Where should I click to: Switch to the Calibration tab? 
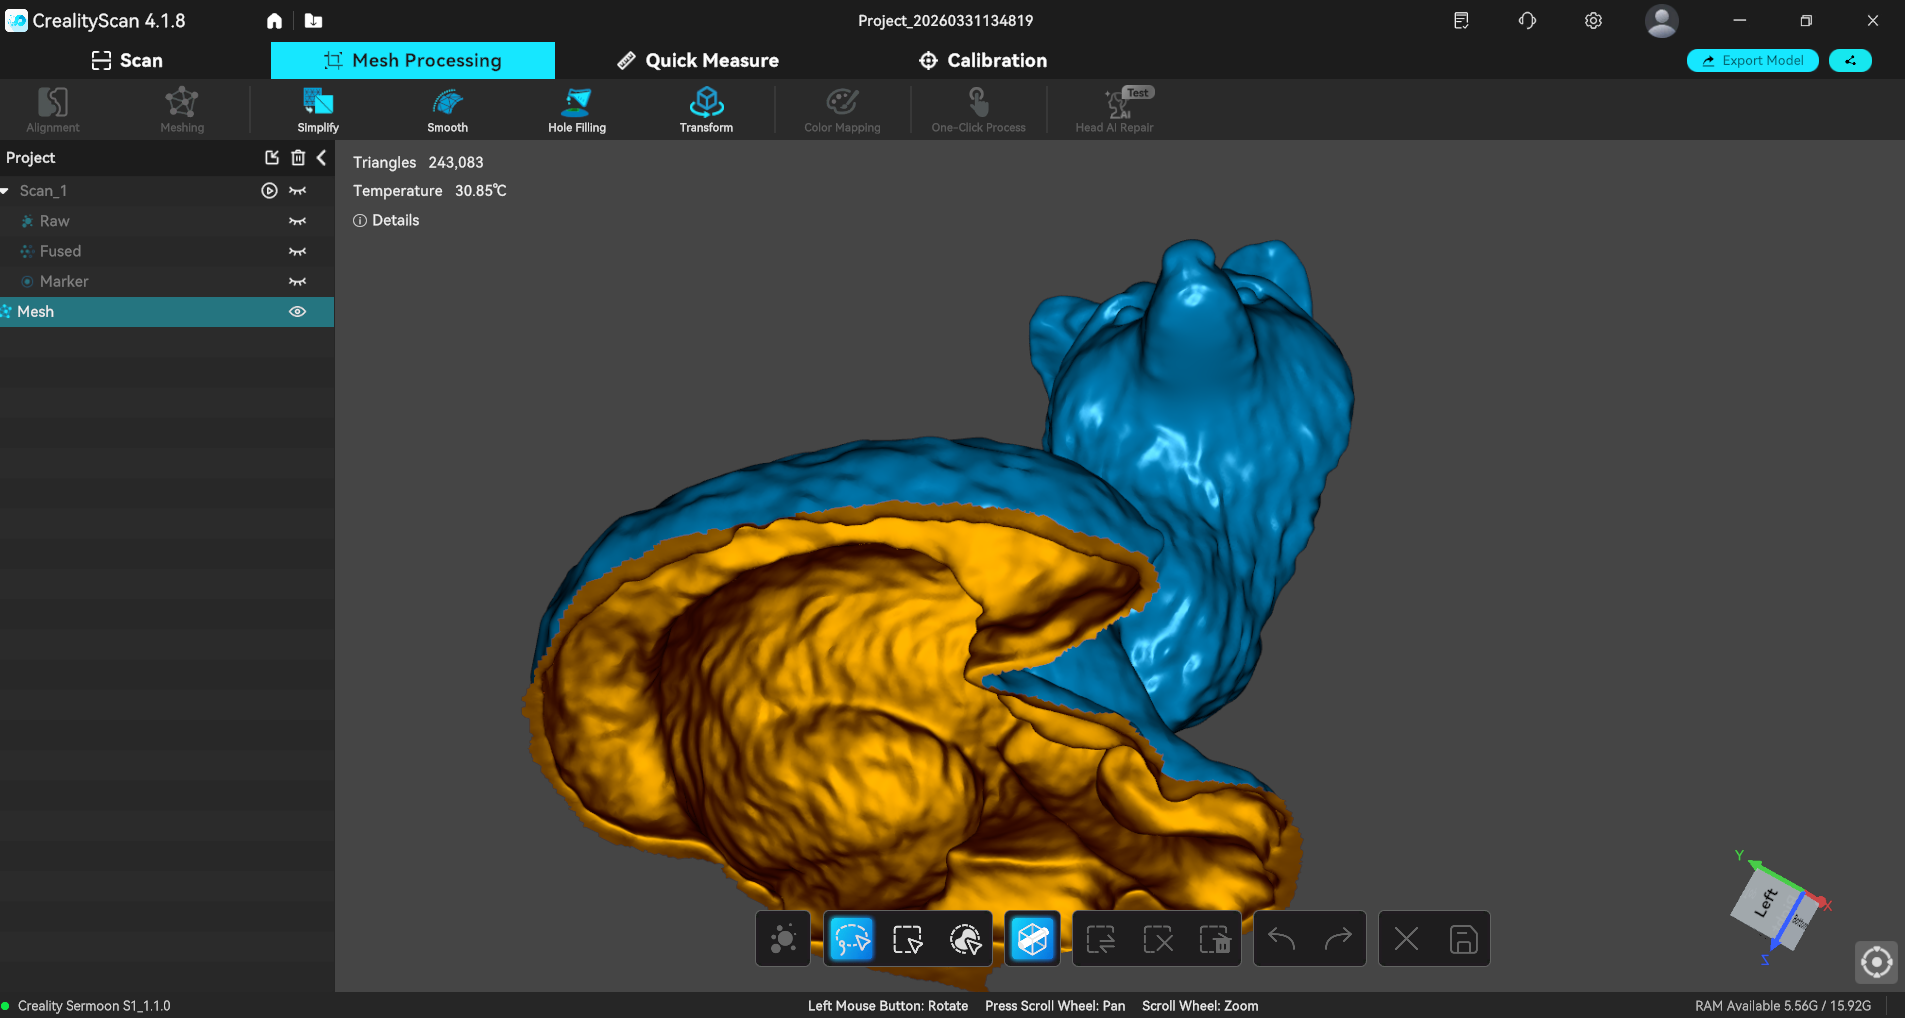(x=983, y=61)
